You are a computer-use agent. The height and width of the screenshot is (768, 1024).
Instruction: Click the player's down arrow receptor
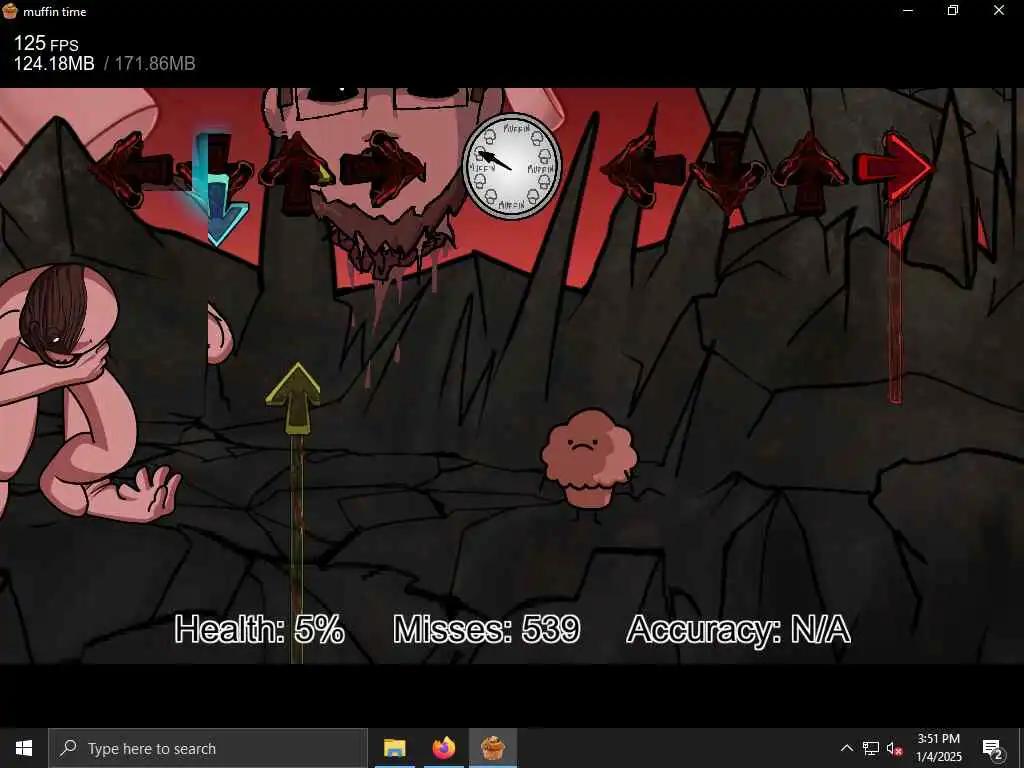pos(728,173)
